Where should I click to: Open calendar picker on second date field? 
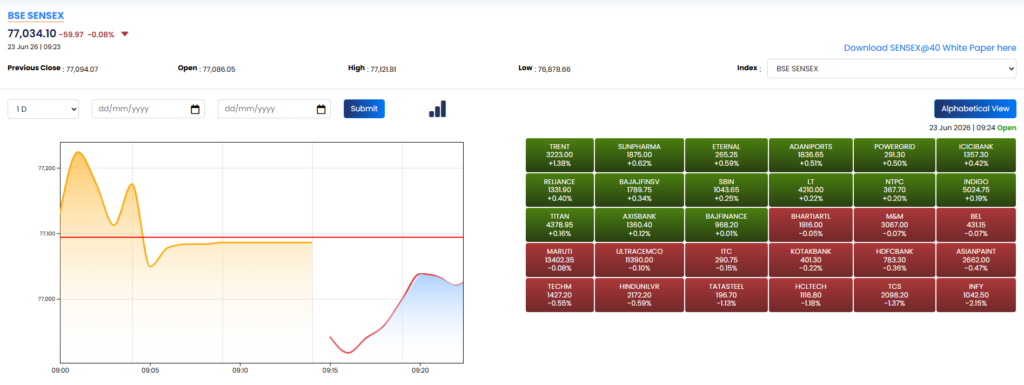pos(321,109)
